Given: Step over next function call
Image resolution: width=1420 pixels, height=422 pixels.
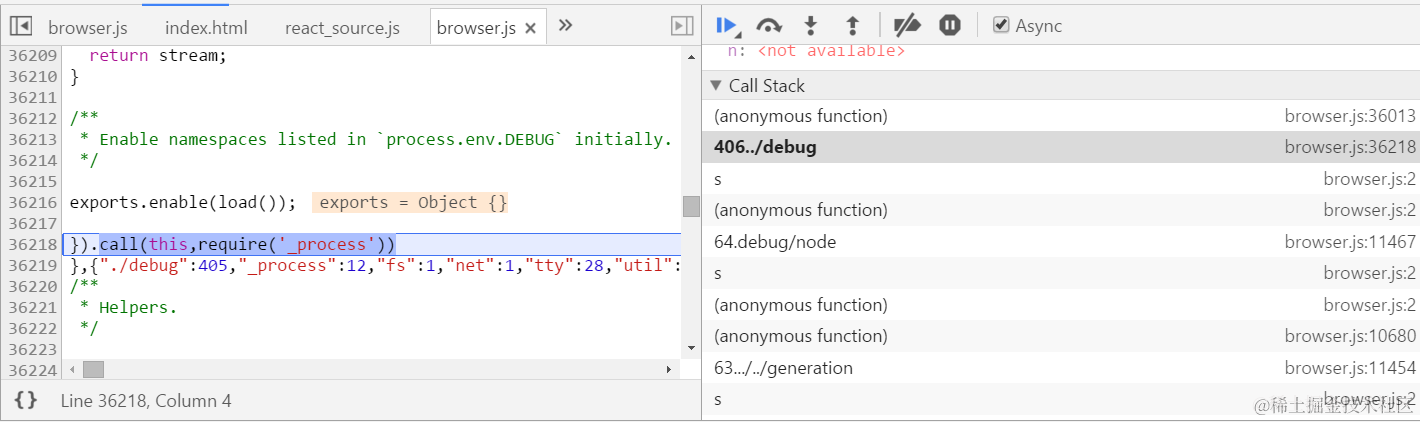Looking at the screenshot, I should click(x=768, y=26).
